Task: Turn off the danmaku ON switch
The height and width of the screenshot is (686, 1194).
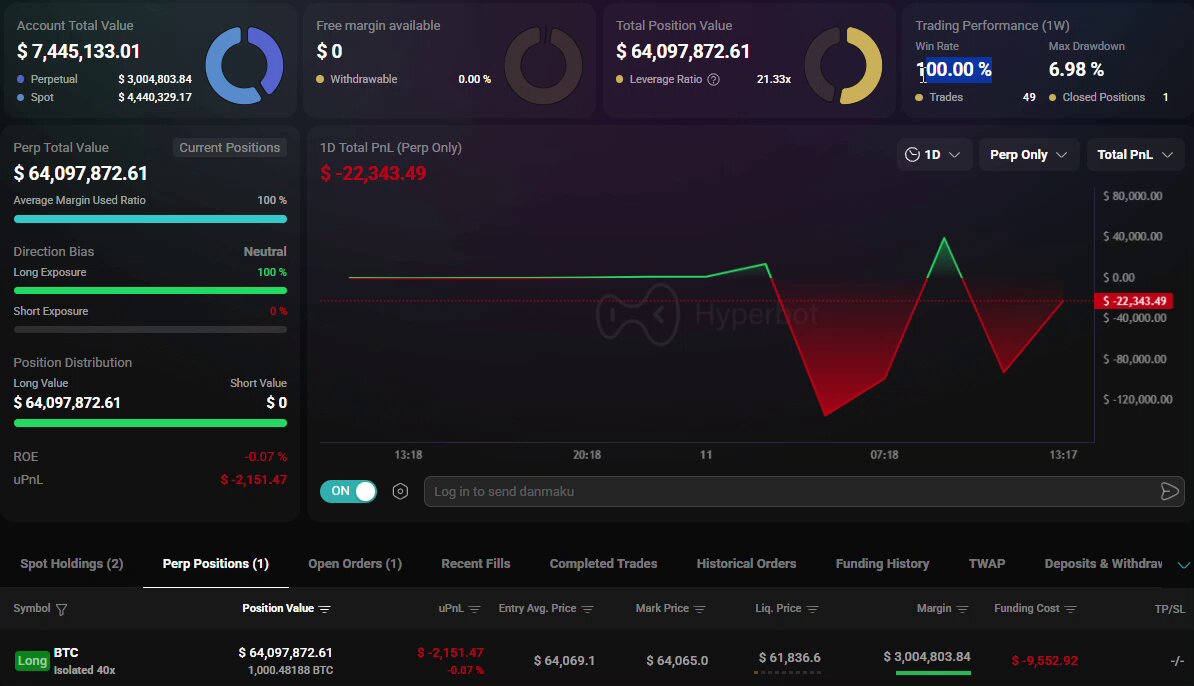Action: tap(349, 492)
